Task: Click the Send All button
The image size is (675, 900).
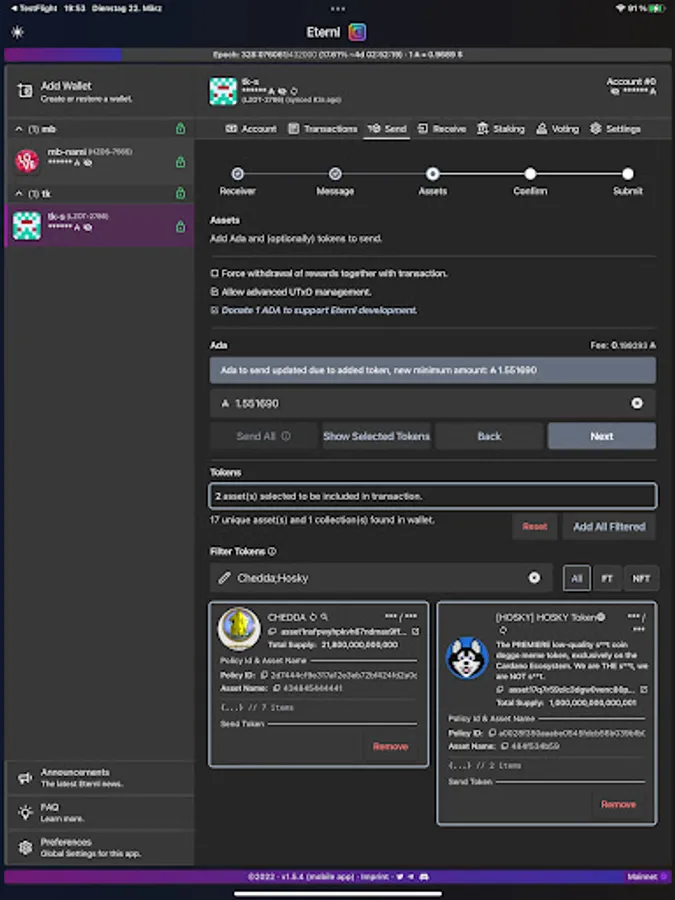Action: tap(263, 436)
